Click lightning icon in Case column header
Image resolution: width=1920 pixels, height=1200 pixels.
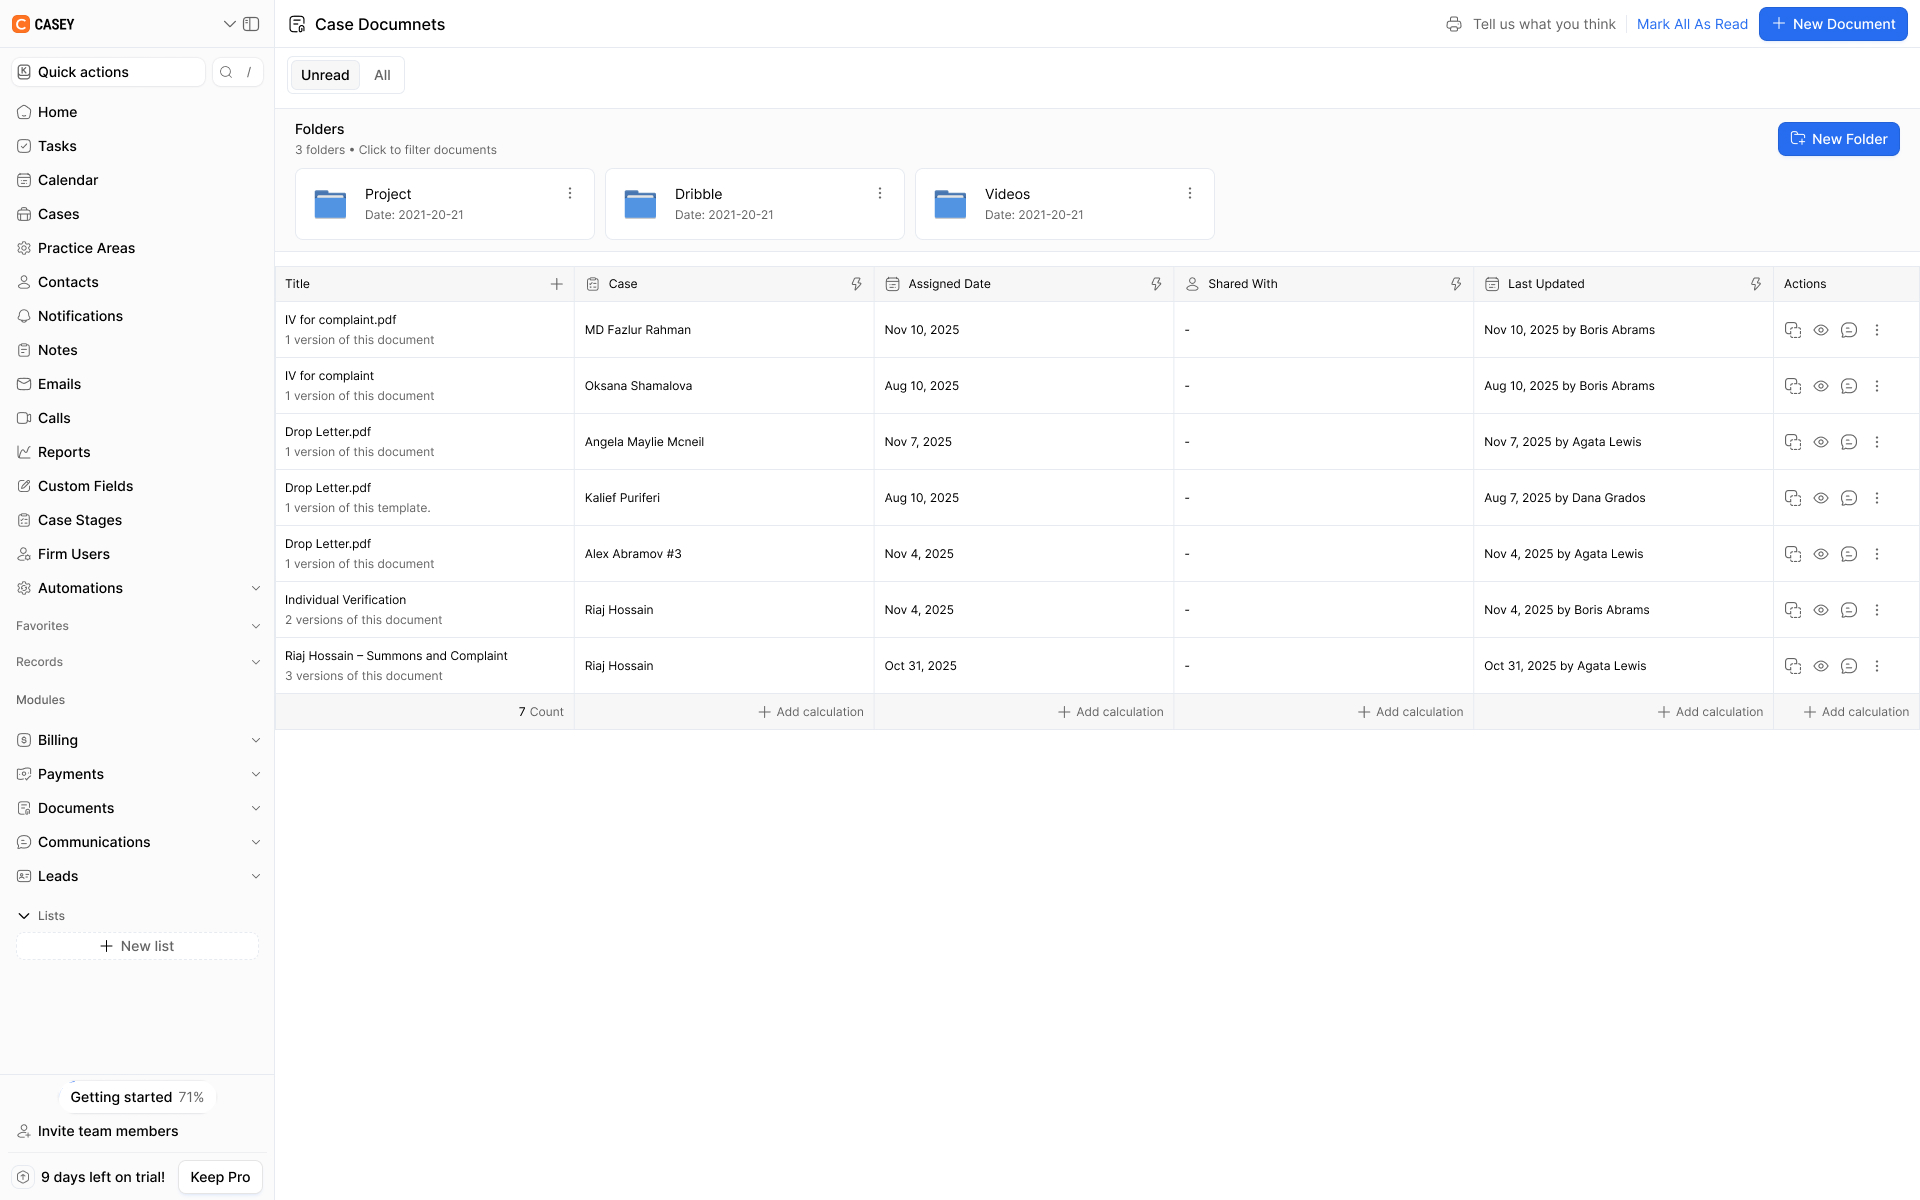click(x=857, y=284)
